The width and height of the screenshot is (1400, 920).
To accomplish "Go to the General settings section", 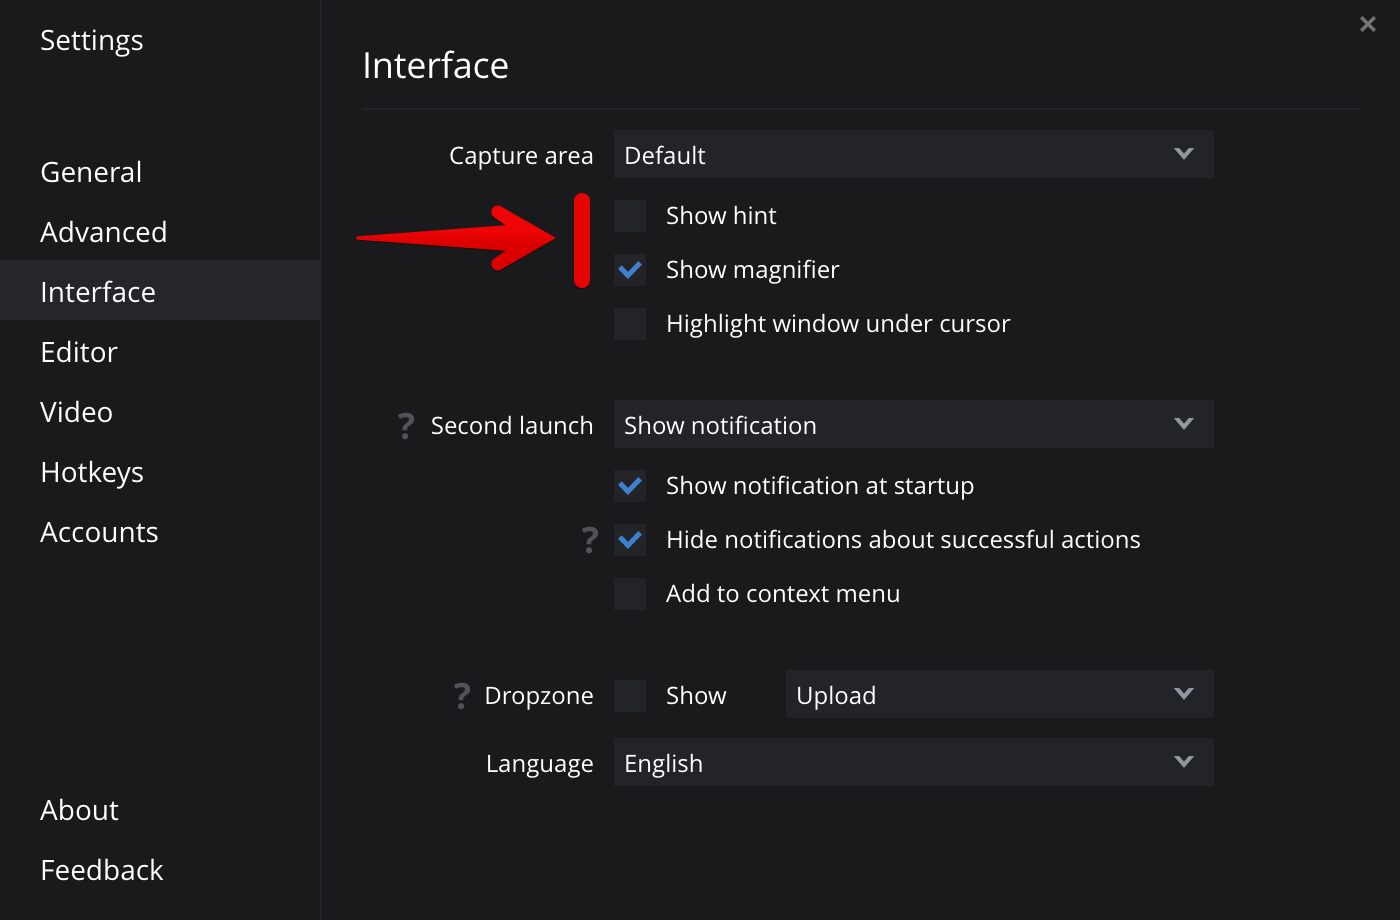I will (91, 172).
